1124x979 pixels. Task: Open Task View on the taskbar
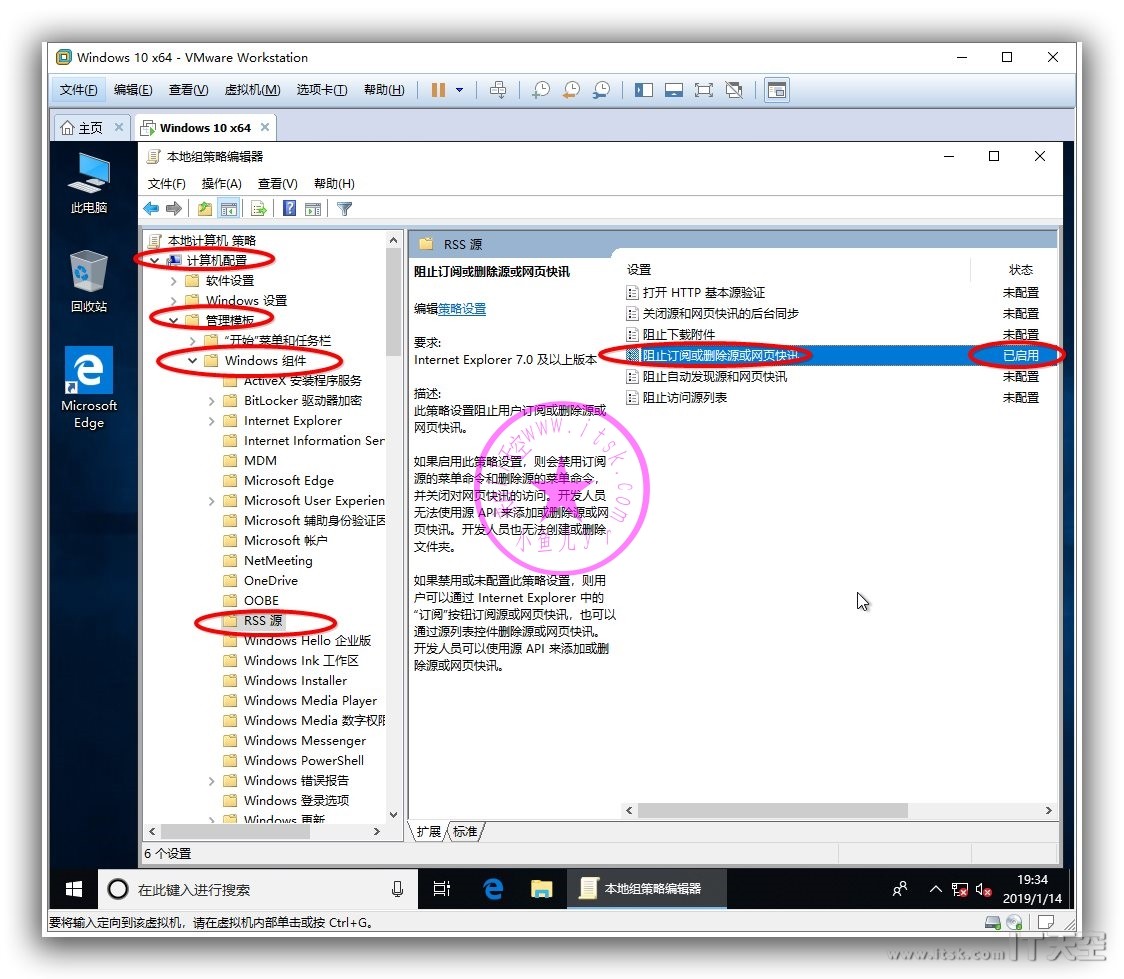tap(442, 889)
